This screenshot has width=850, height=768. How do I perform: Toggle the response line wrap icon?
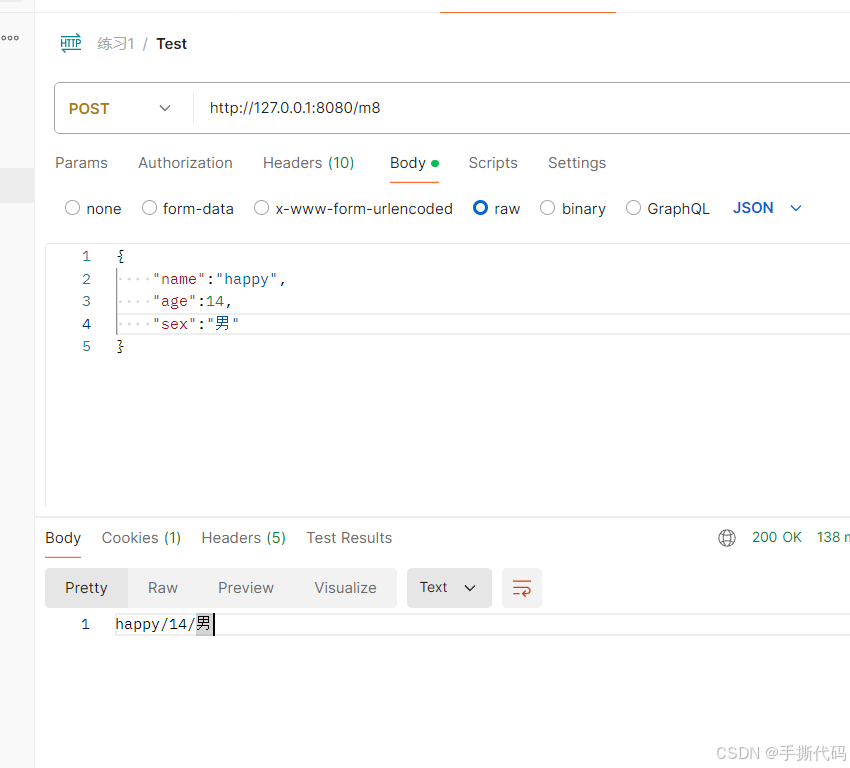pyautogui.click(x=521, y=588)
